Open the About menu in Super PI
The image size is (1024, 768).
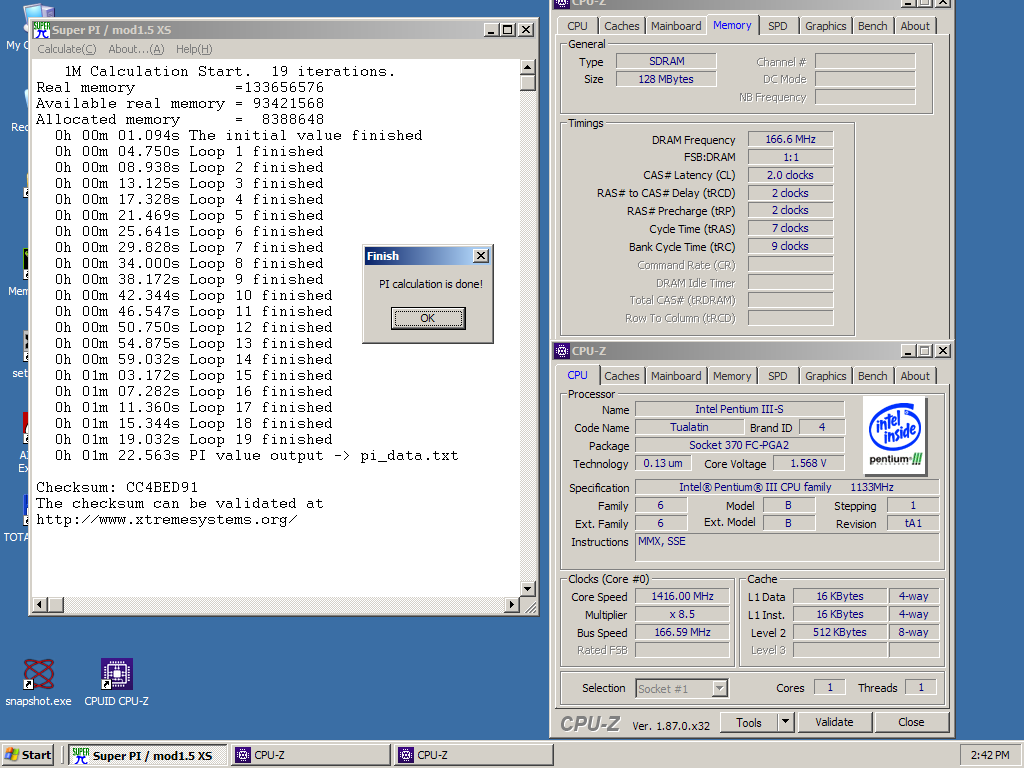click(136, 49)
